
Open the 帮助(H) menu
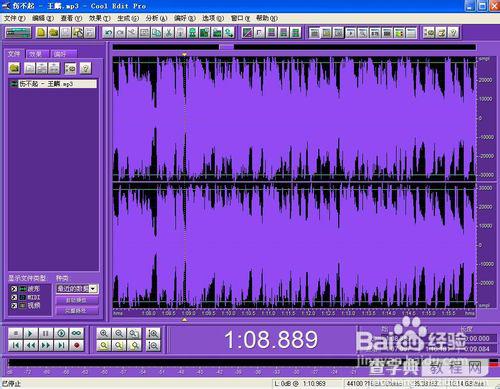[267, 18]
